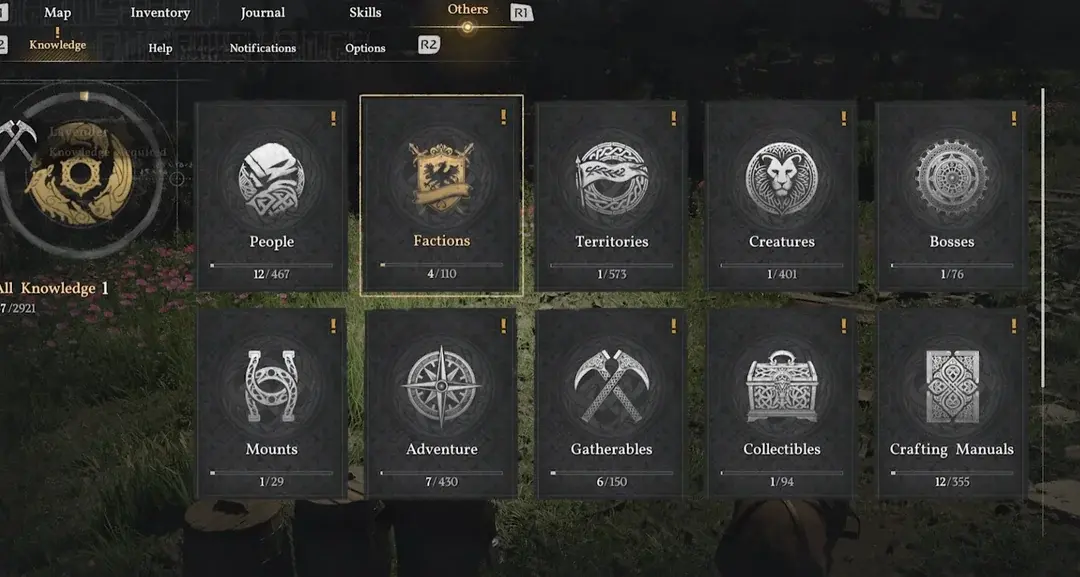Click the R1 next-tab button
1080x577 pixels.
pos(521,12)
